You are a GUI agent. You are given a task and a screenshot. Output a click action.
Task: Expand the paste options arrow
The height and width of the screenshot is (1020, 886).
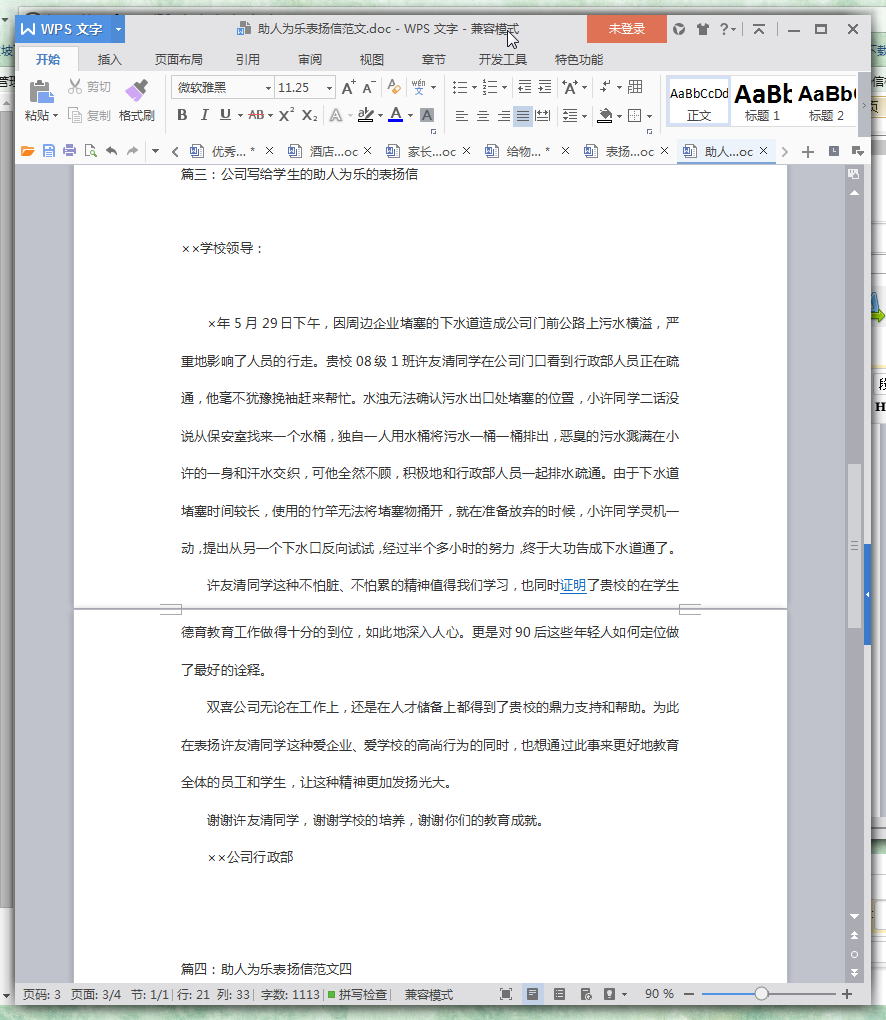pos(55,116)
